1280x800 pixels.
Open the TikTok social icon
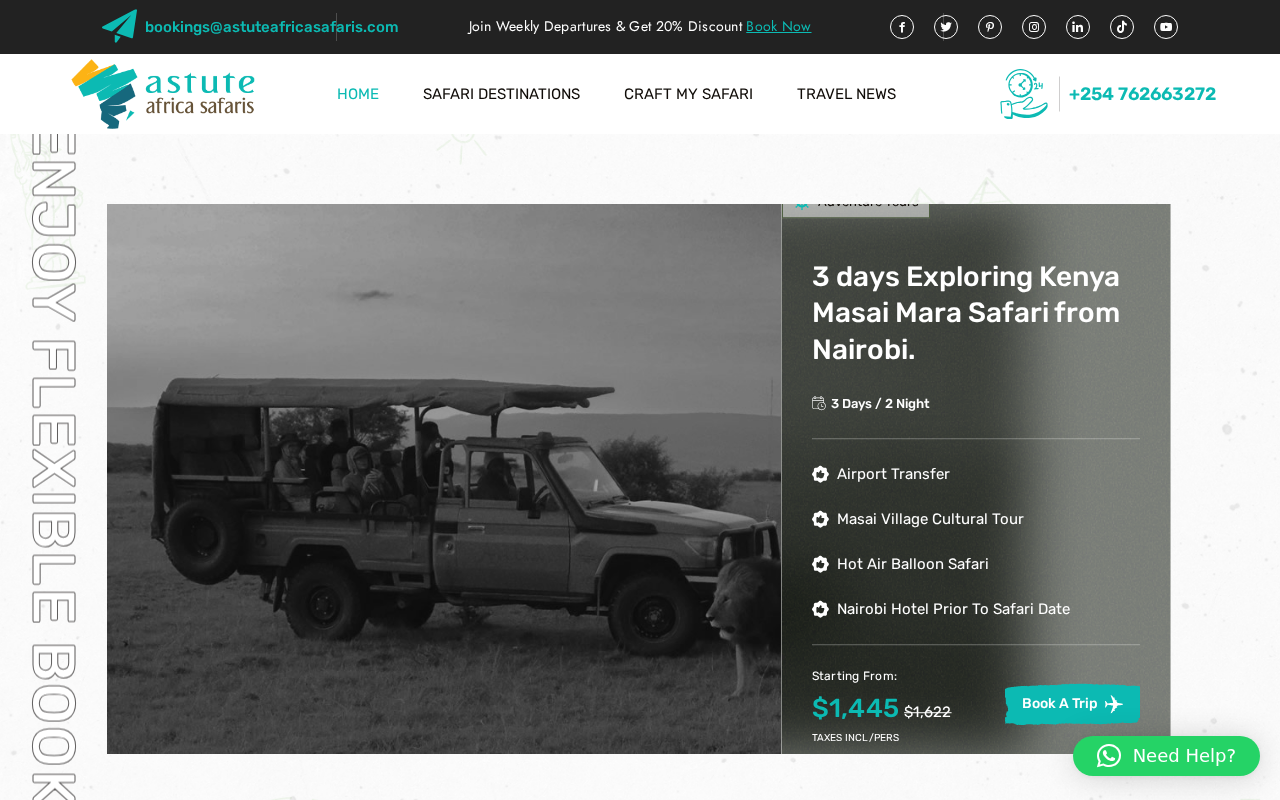coord(1122,27)
